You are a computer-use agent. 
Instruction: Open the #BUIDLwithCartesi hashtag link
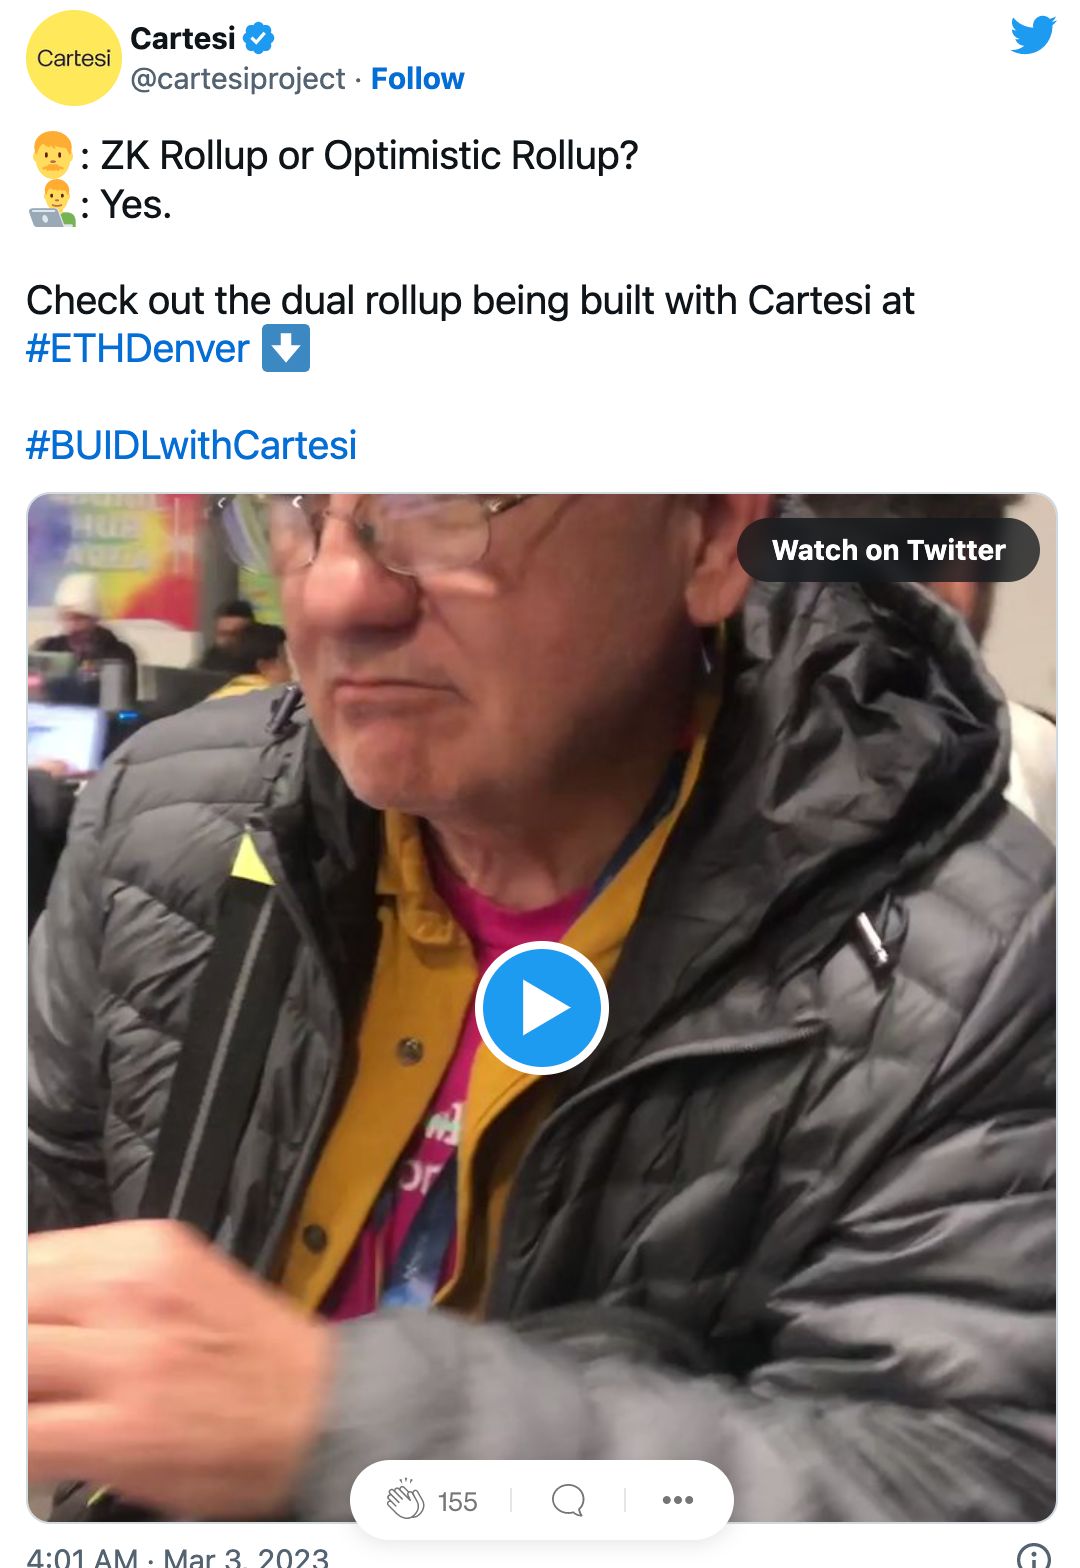coord(191,445)
